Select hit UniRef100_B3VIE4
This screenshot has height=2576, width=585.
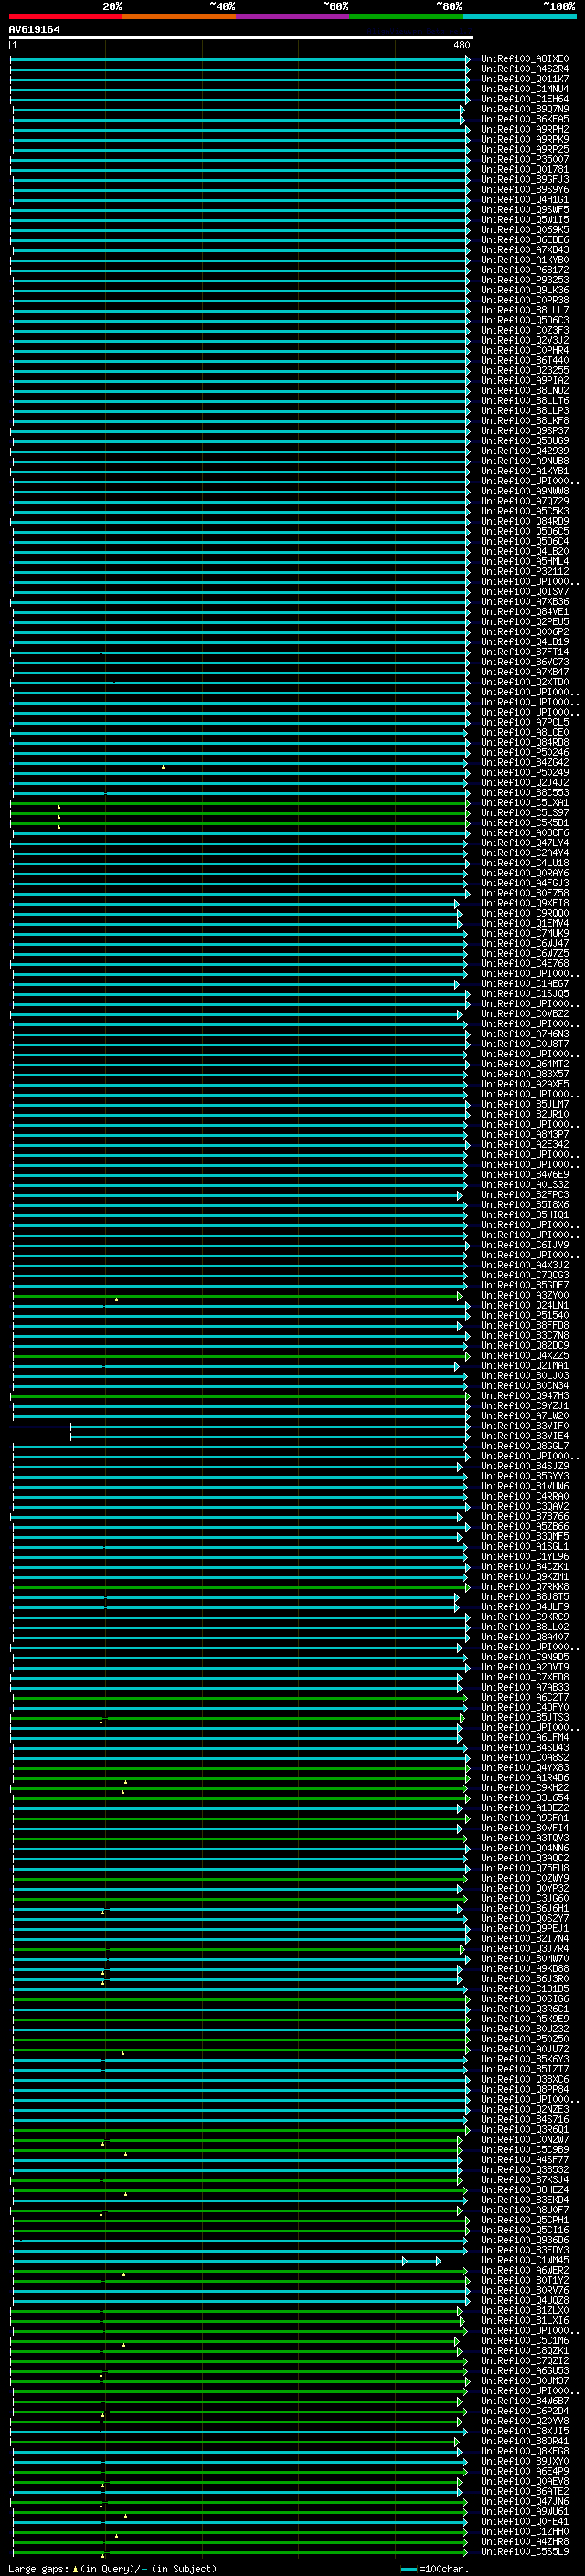coord(524,1437)
